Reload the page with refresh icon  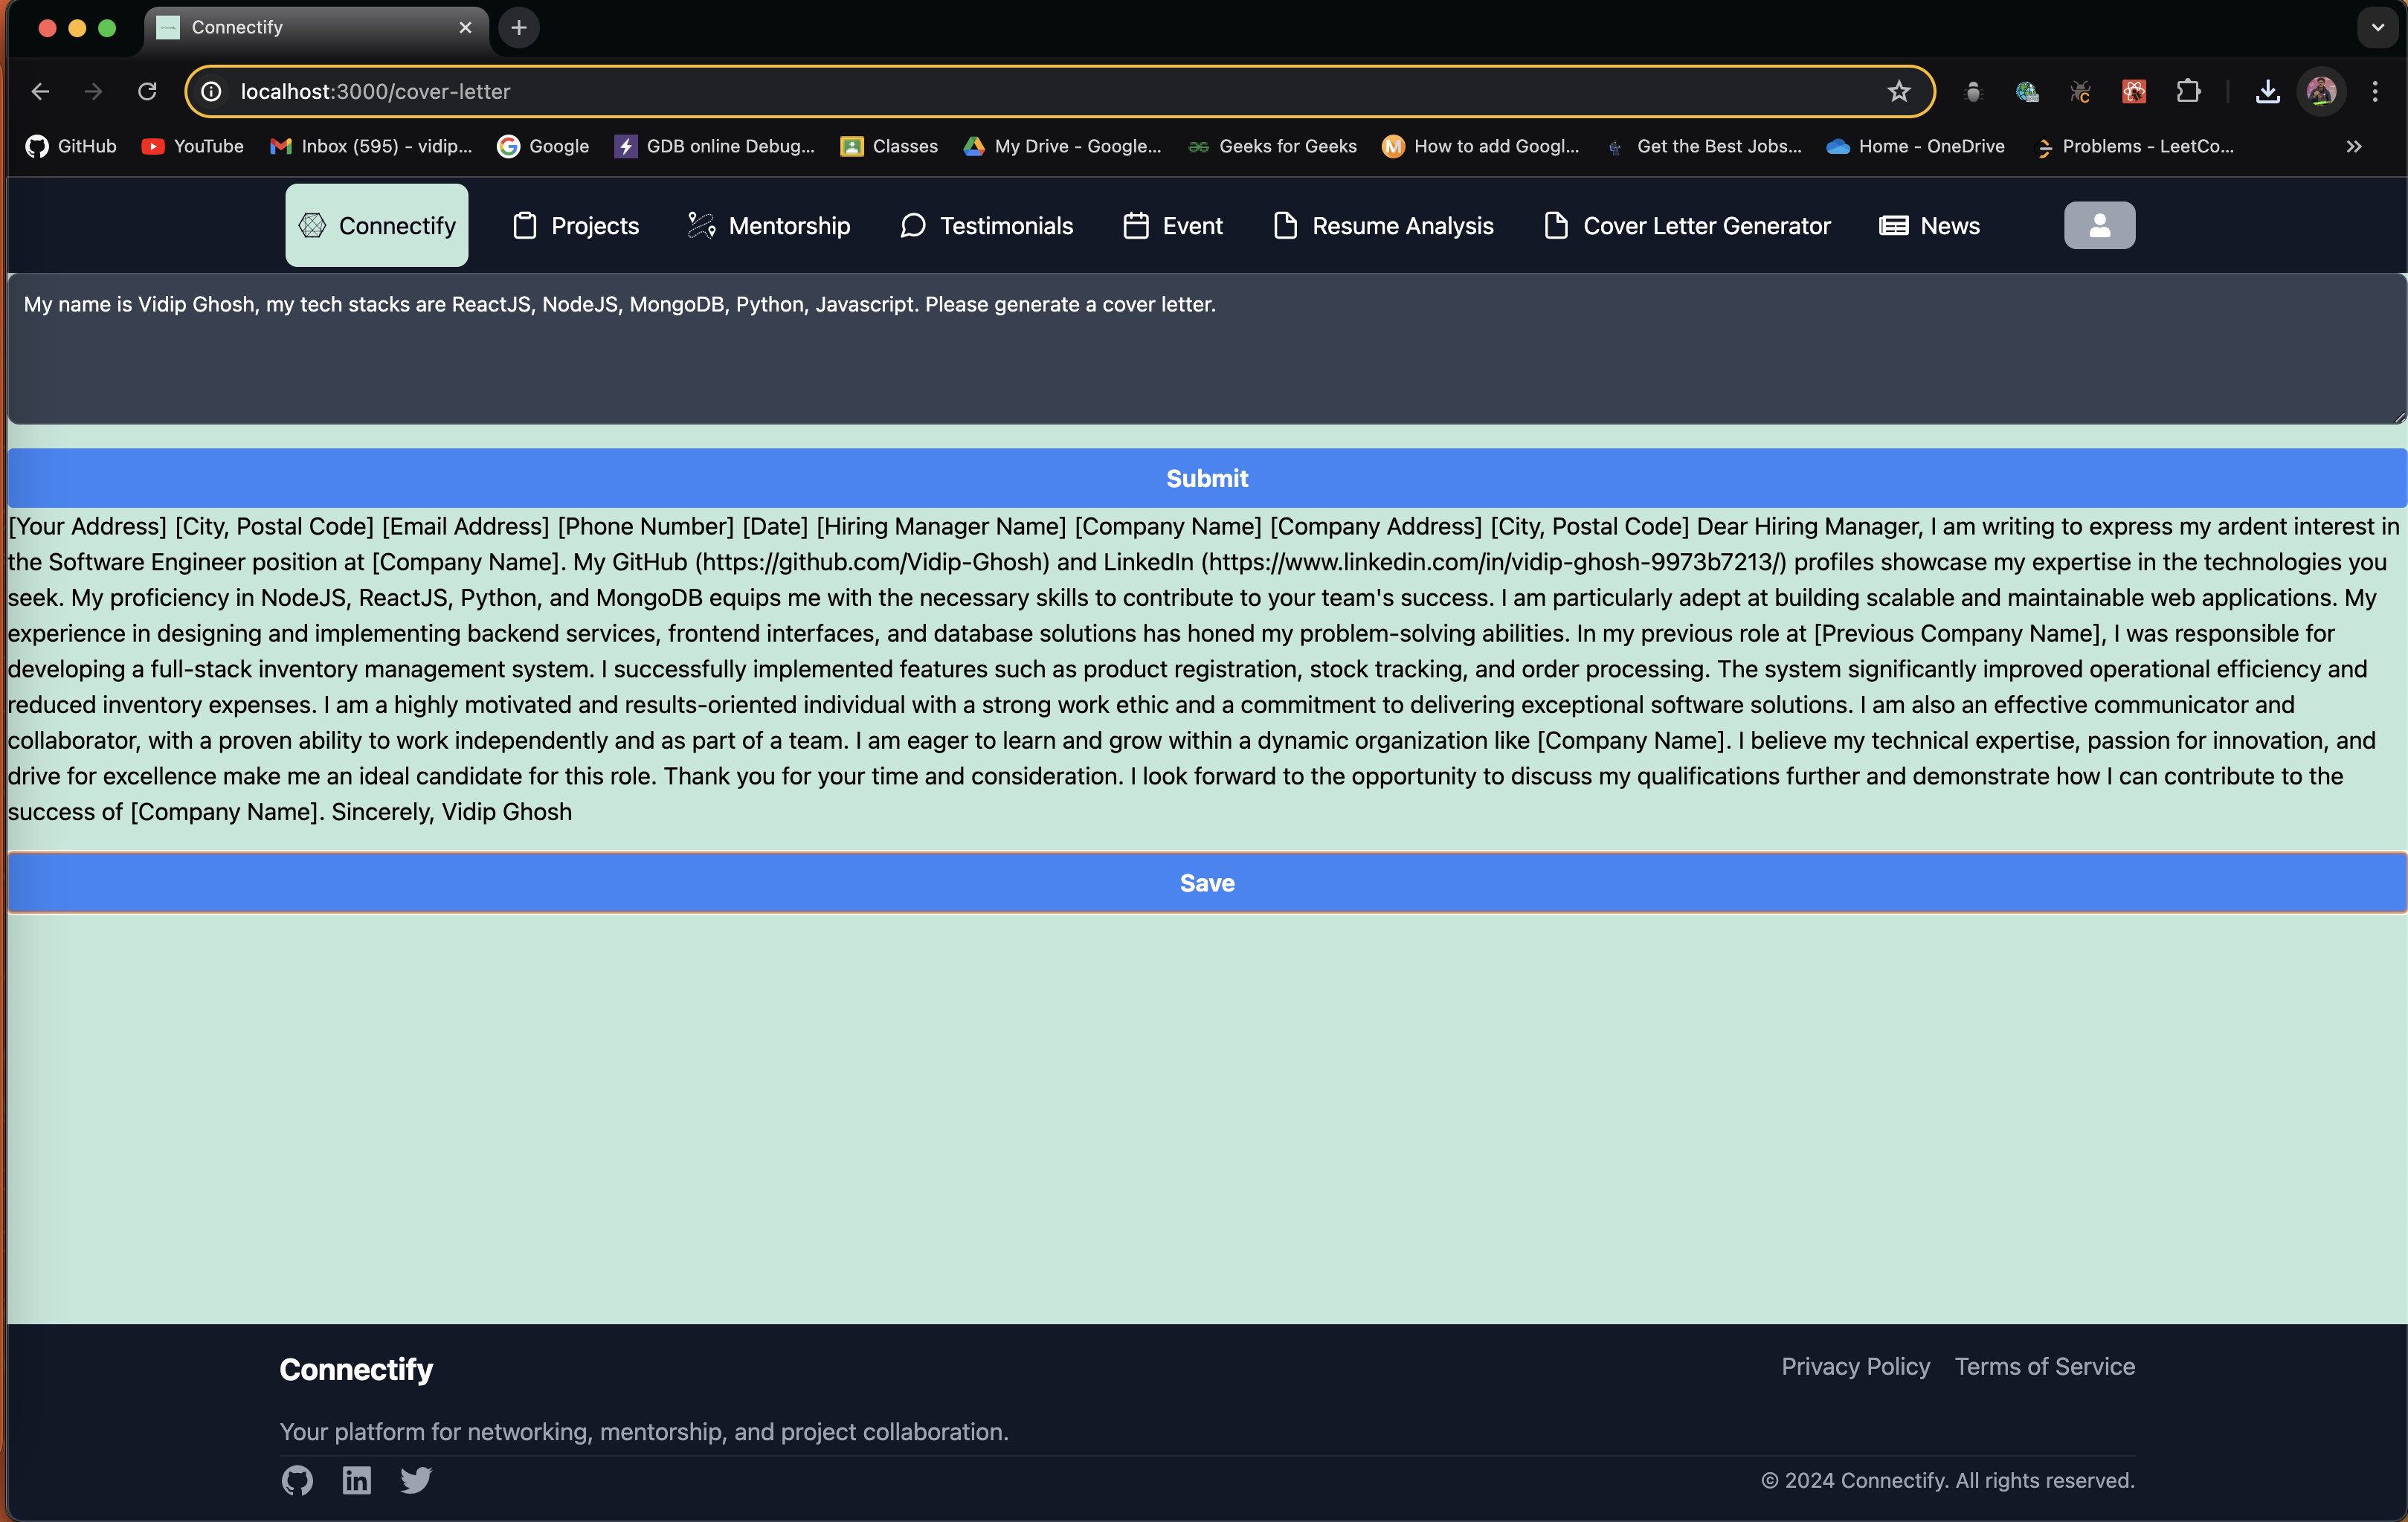147,92
